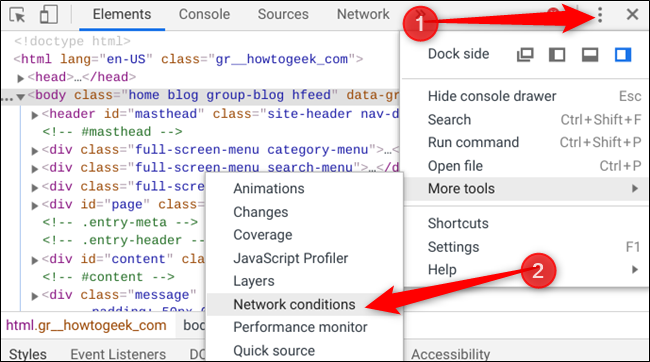Expand the header masthead node
The width and height of the screenshot is (650, 362).
35,115
